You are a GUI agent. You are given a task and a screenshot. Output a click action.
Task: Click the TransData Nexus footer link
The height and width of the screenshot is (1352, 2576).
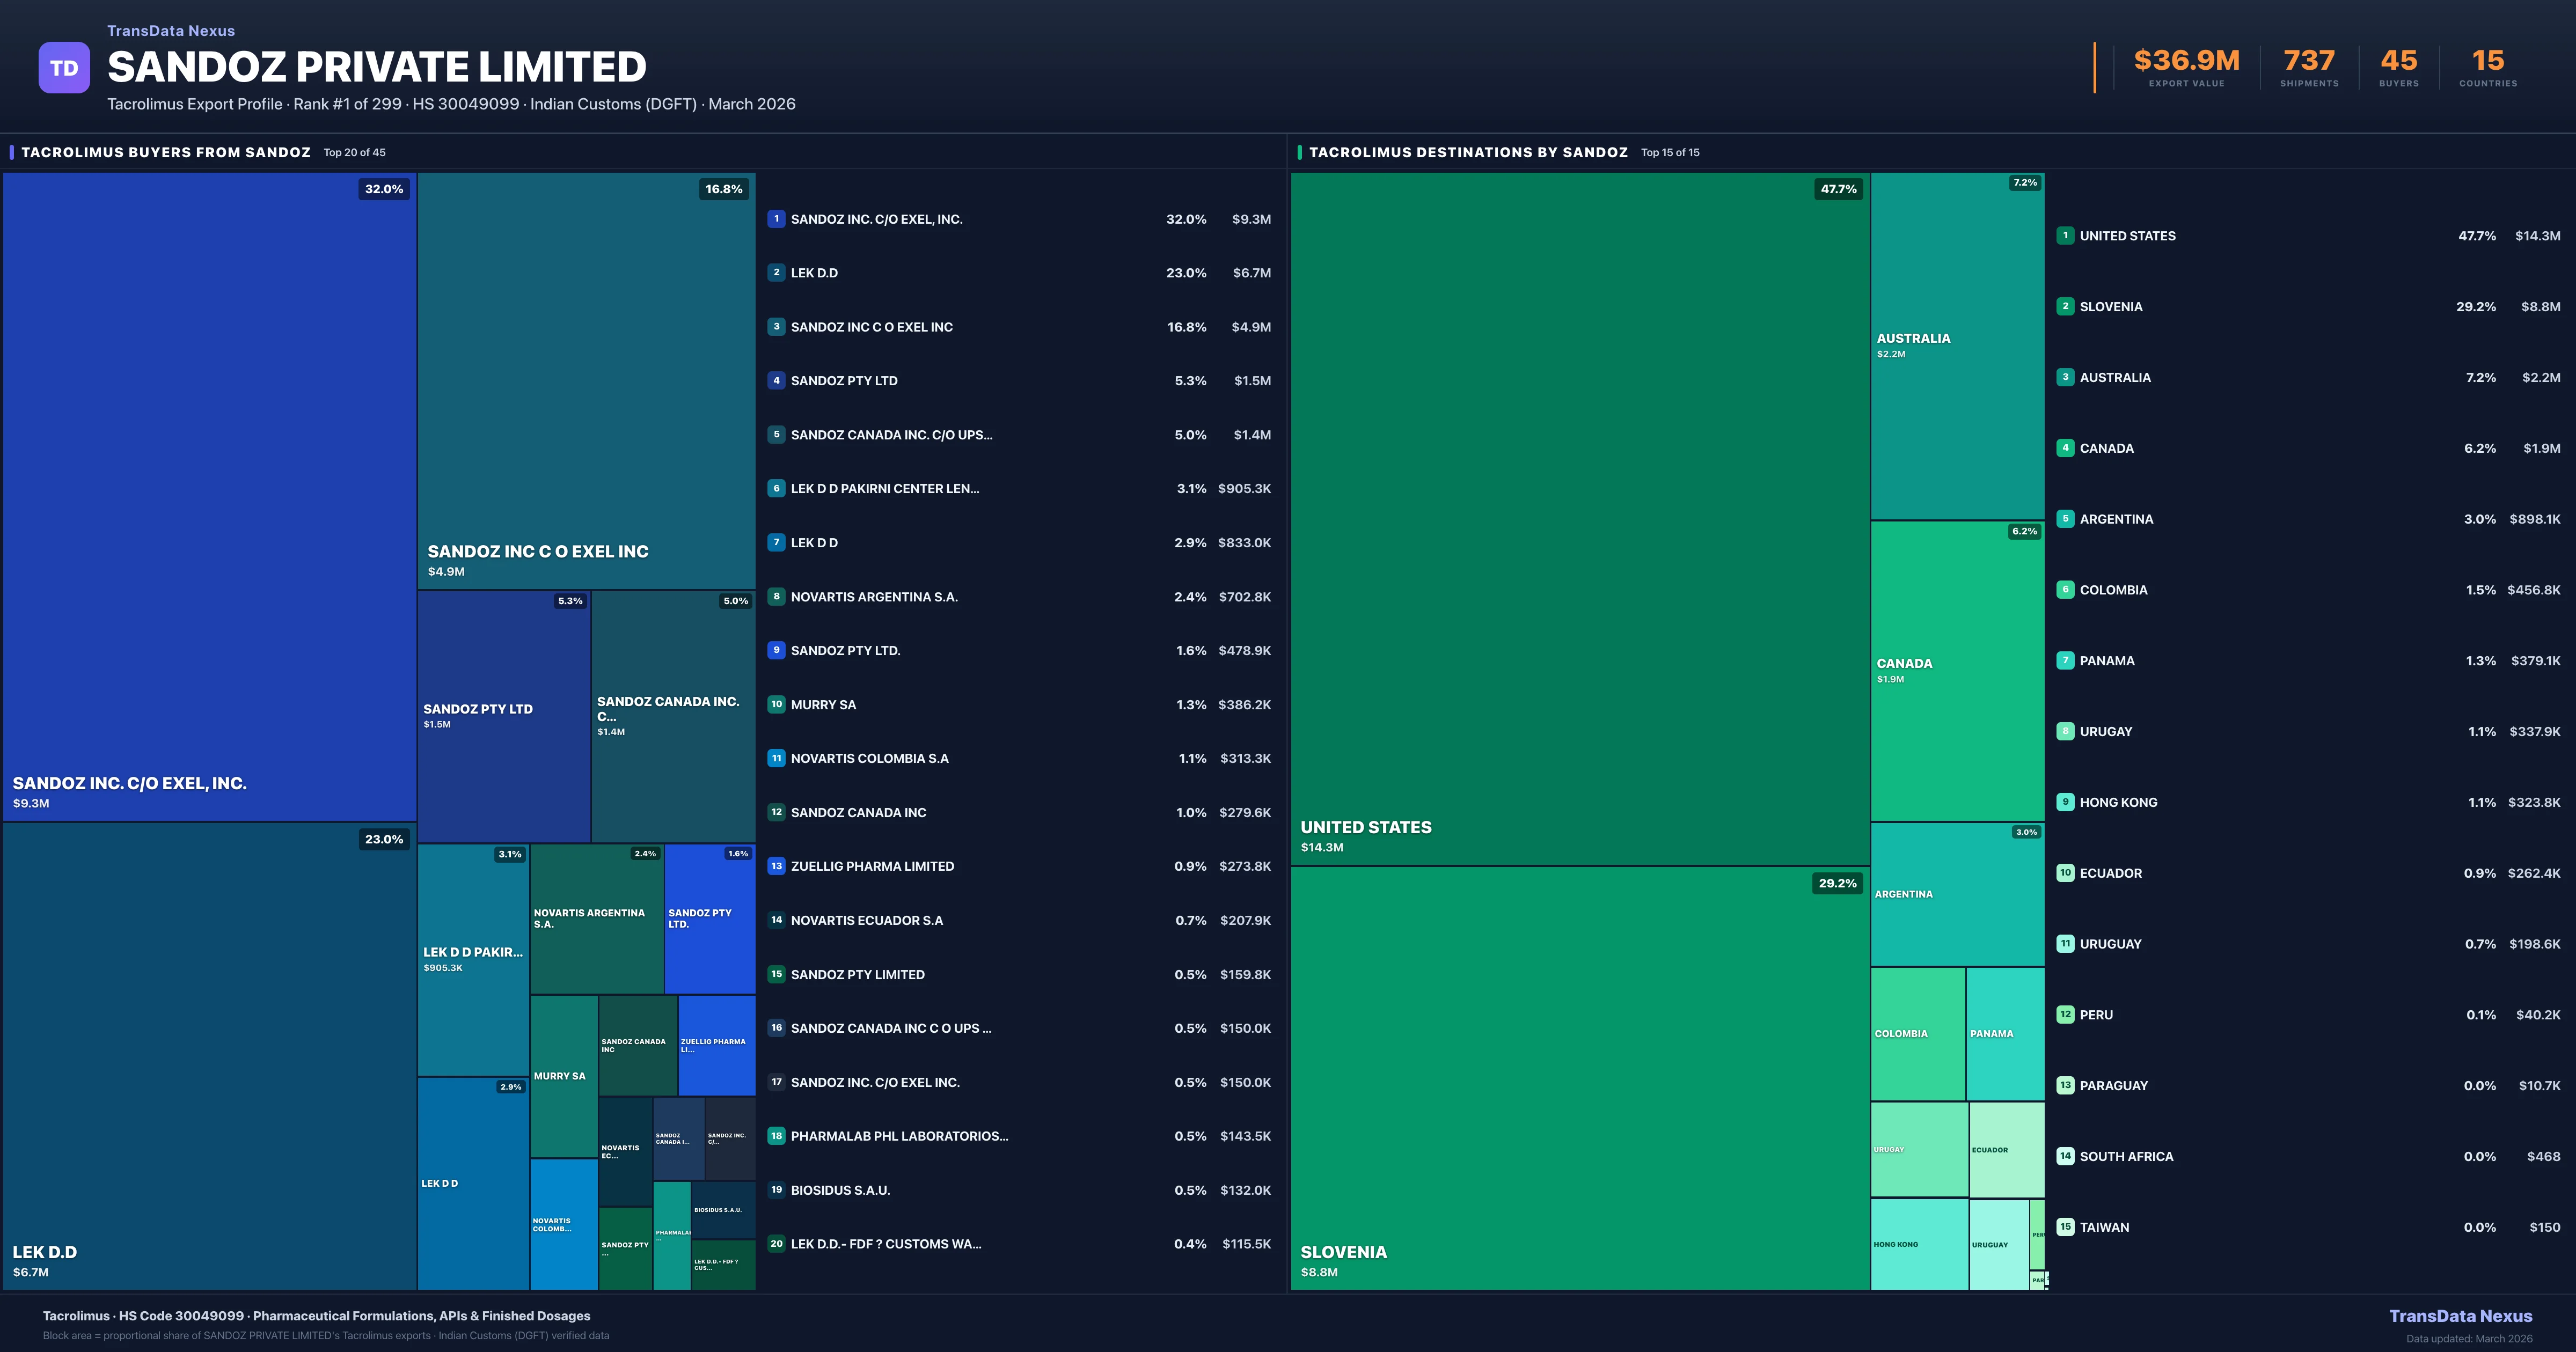point(2460,1316)
